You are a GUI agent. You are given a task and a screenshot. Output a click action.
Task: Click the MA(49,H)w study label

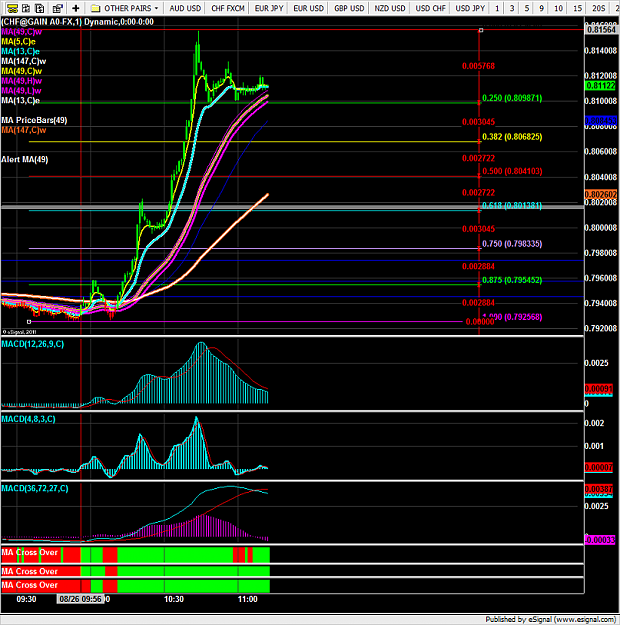[x=22, y=81]
